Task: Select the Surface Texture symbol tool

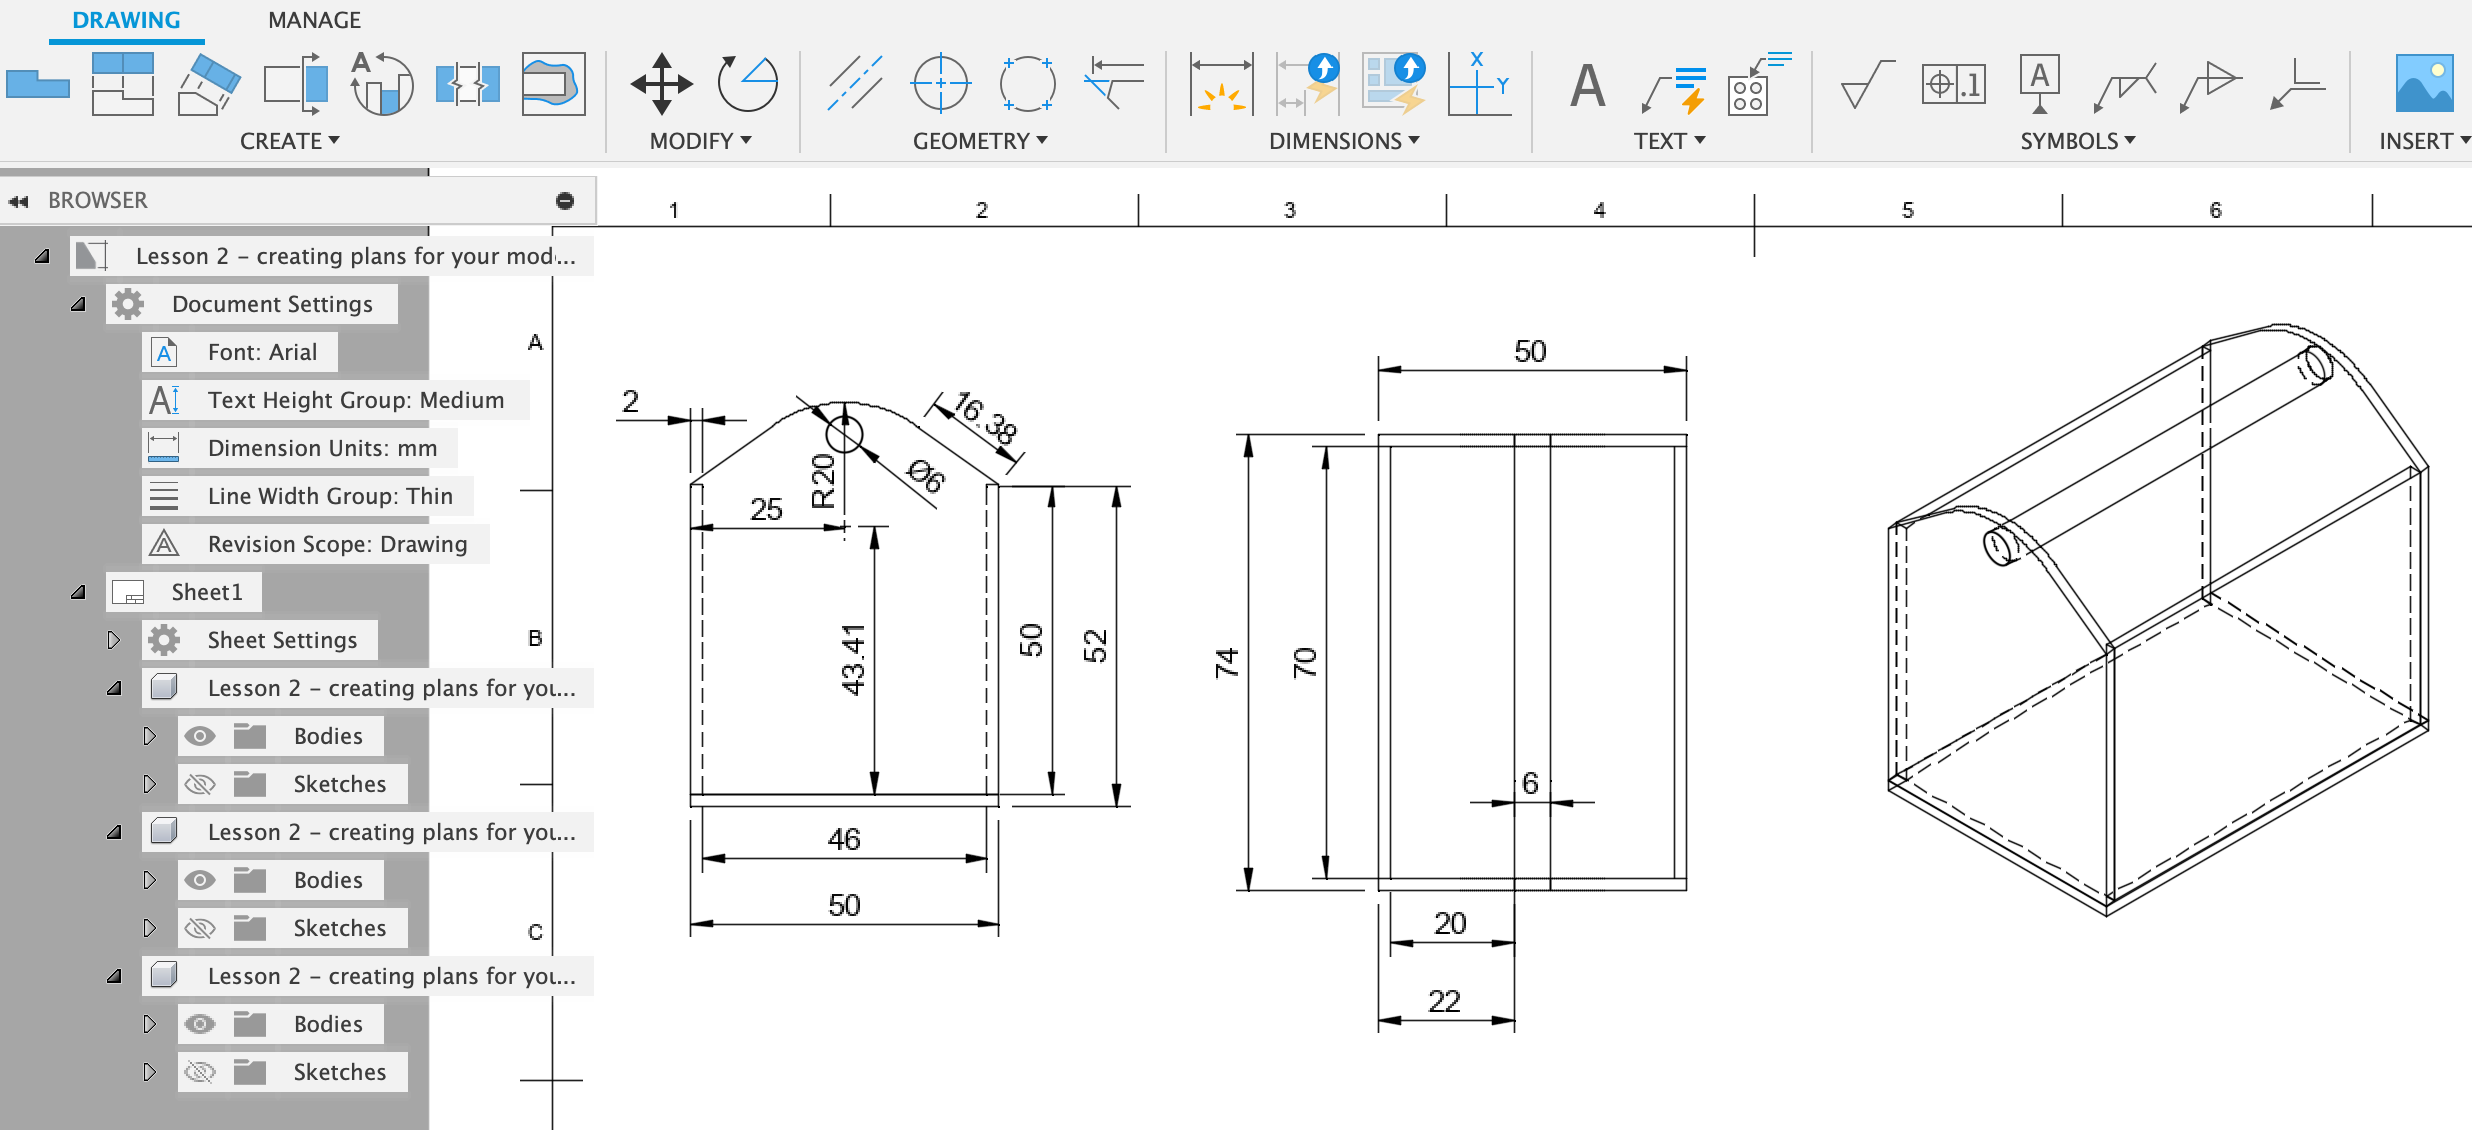Action: coord(1866,84)
